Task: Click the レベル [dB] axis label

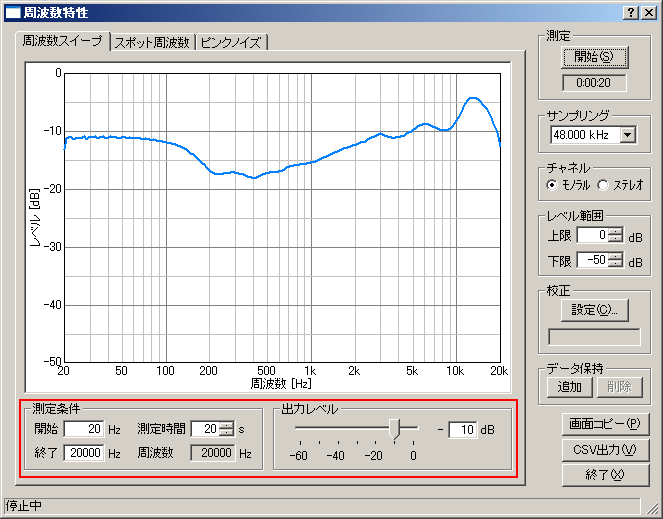Action: (35, 218)
